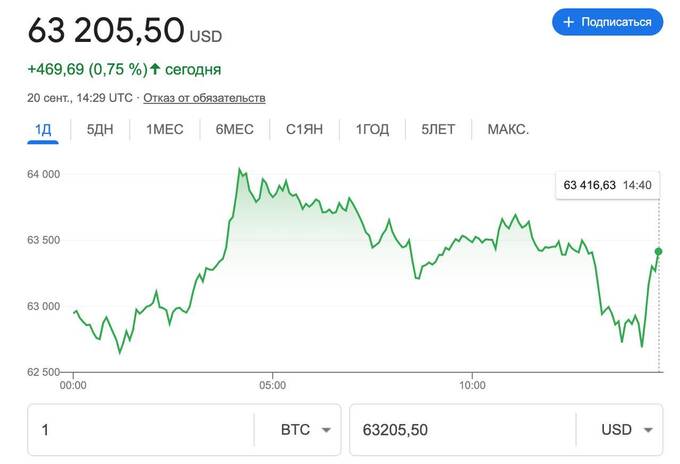The width and height of the screenshot is (680, 464).
Task: Switch to the 1МЕС time range tab
Action: [165, 130]
